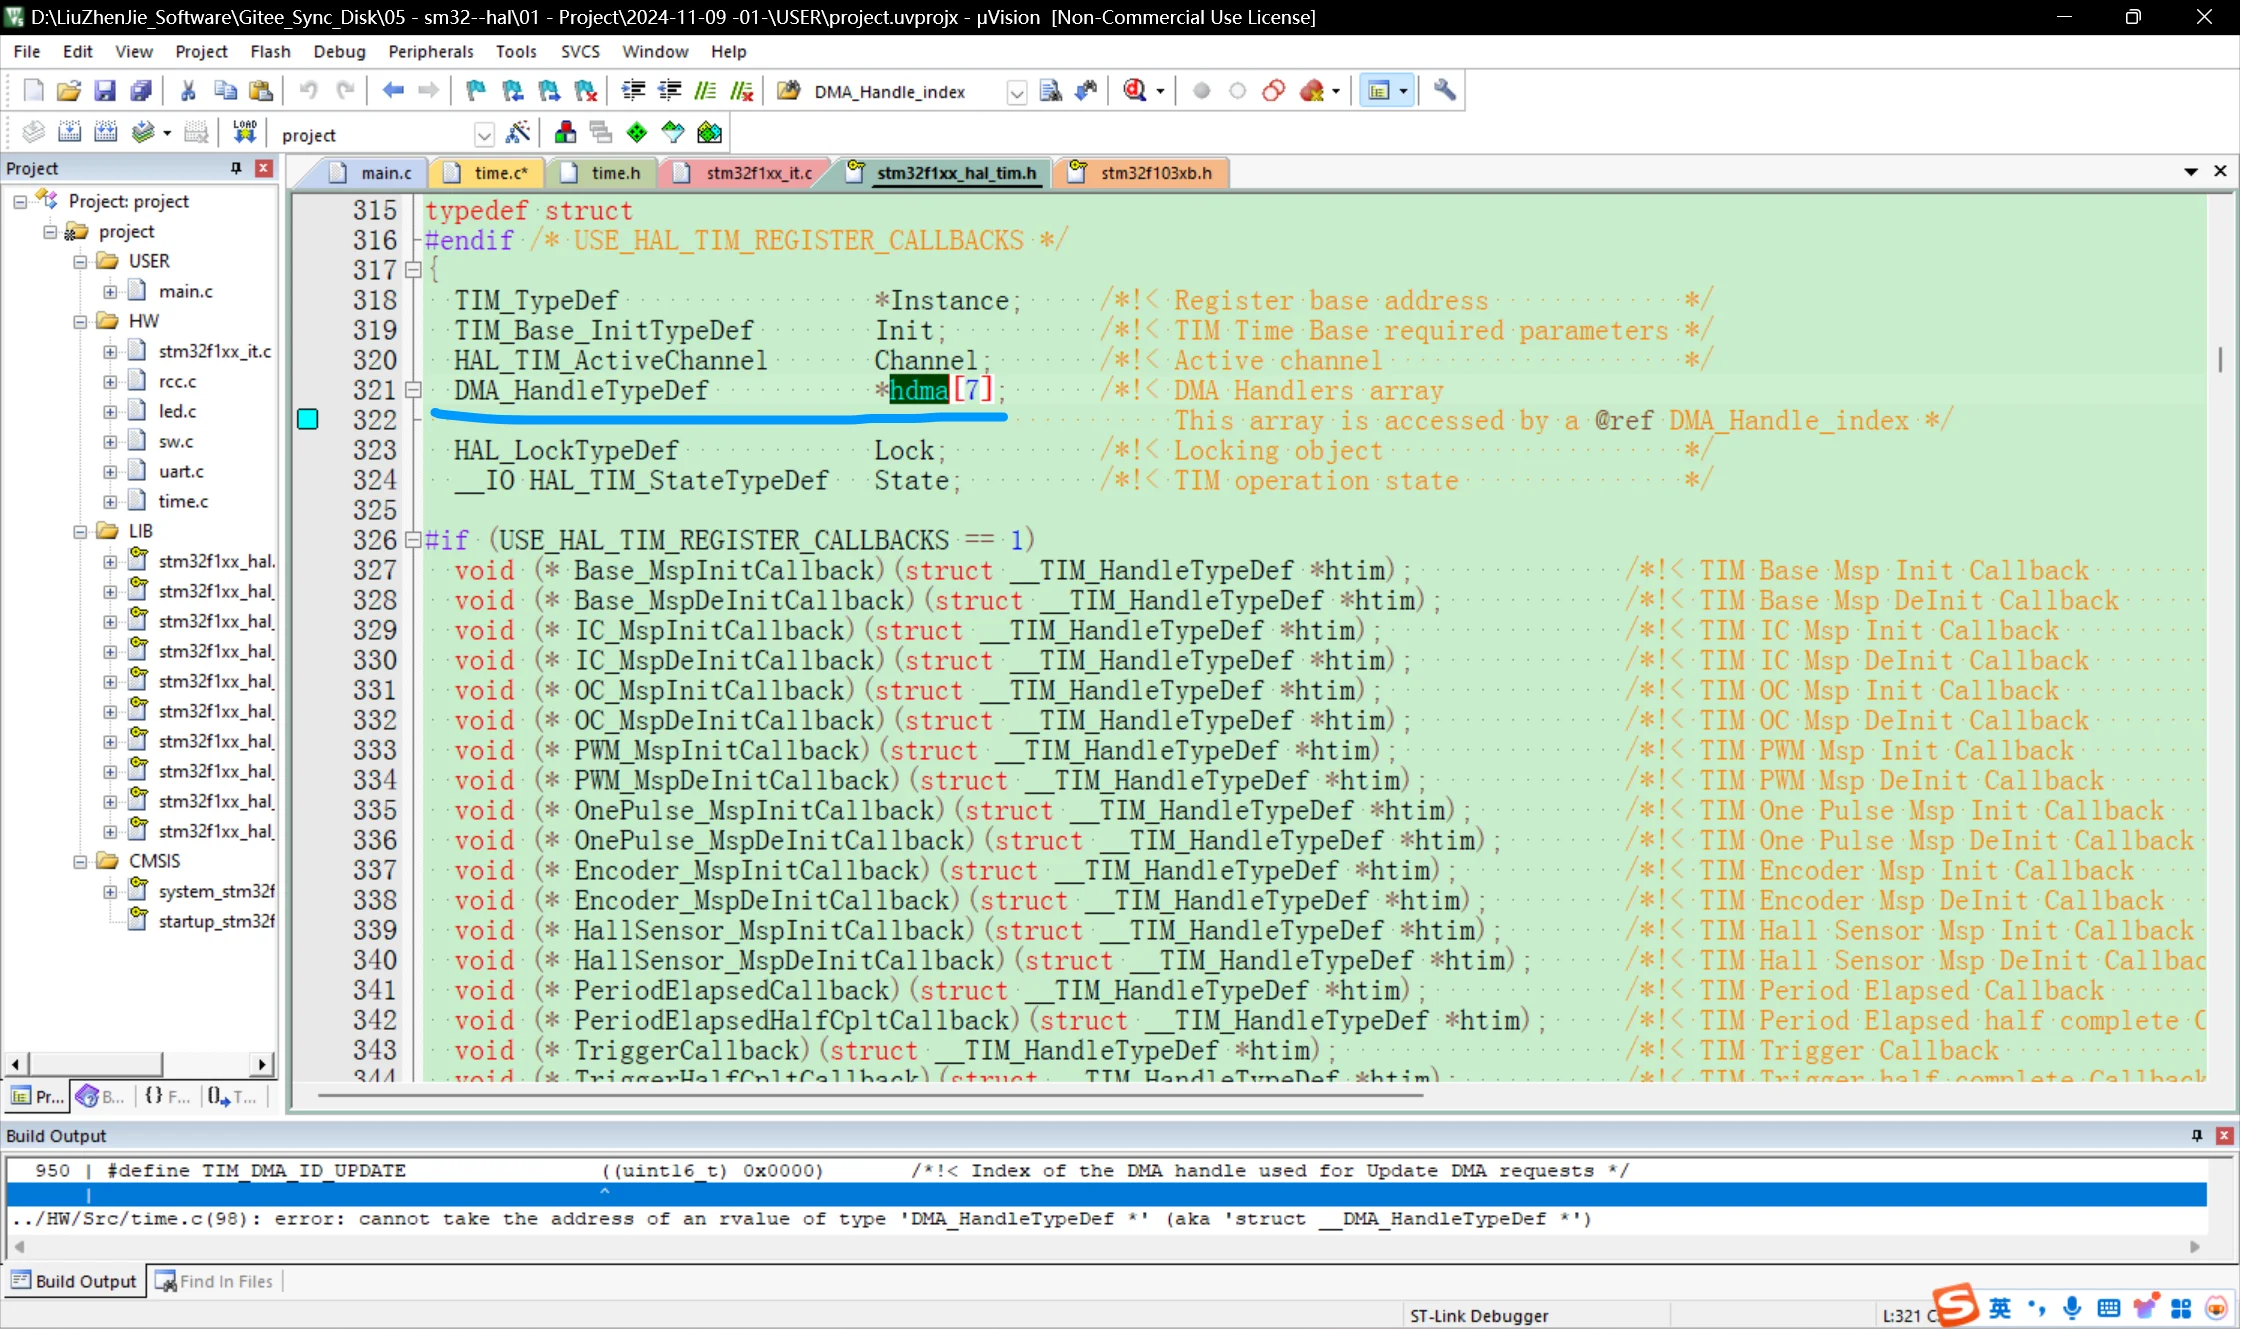
Task: Pin the Build Output panel with the pushpin
Action: click(x=2197, y=1135)
